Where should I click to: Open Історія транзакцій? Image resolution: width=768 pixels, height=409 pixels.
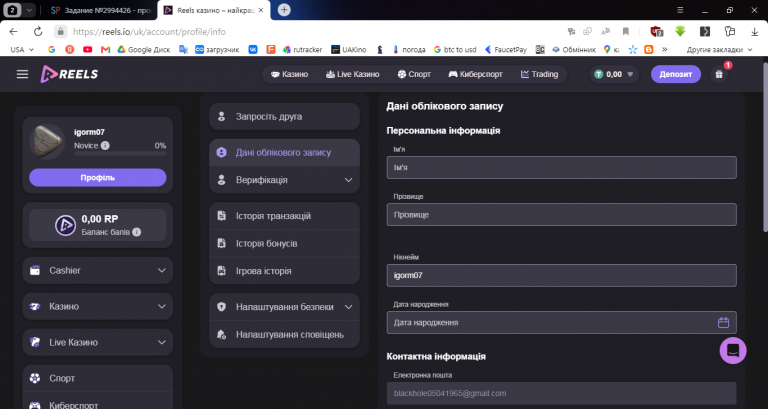point(284,216)
